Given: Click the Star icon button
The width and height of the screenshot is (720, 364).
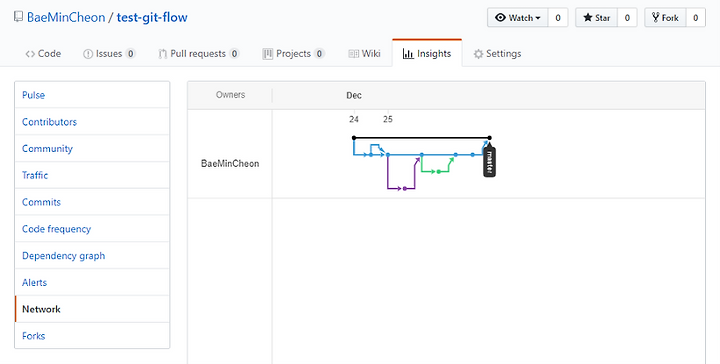Looking at the screenshot, I should pos(596,18).
